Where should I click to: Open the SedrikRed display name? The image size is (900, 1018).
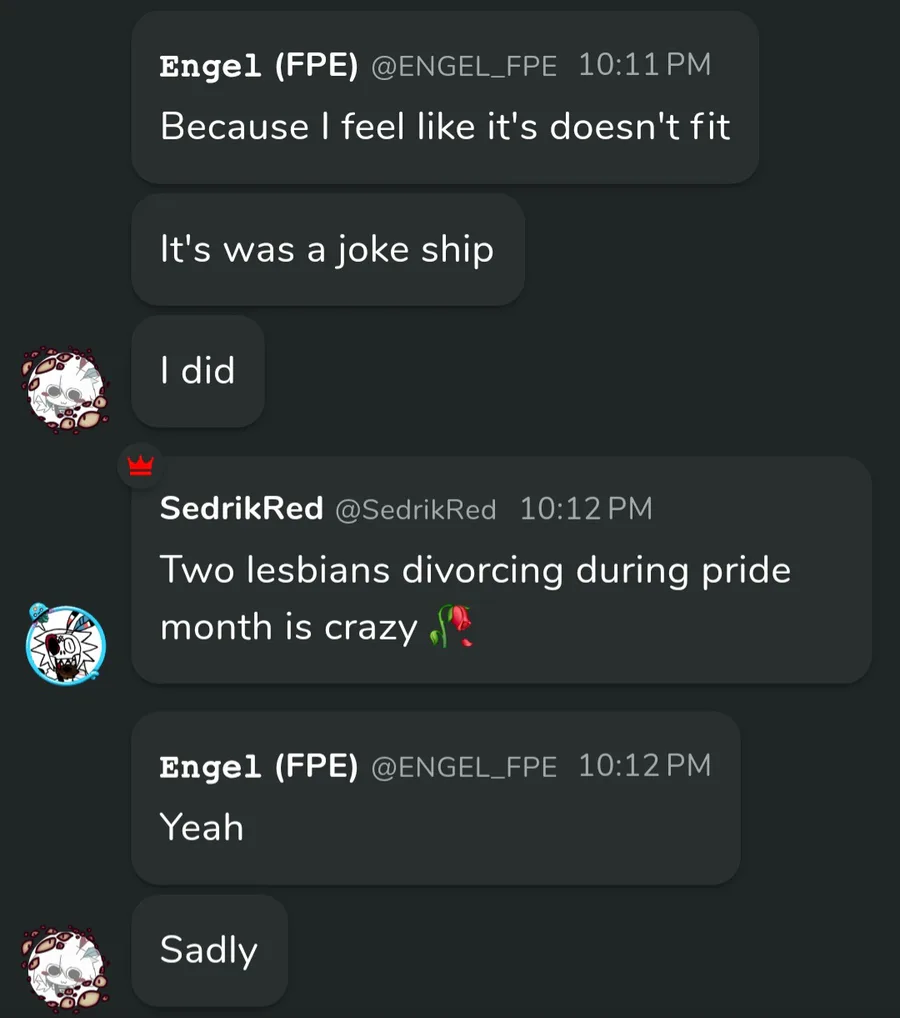[x=242, y=508]
